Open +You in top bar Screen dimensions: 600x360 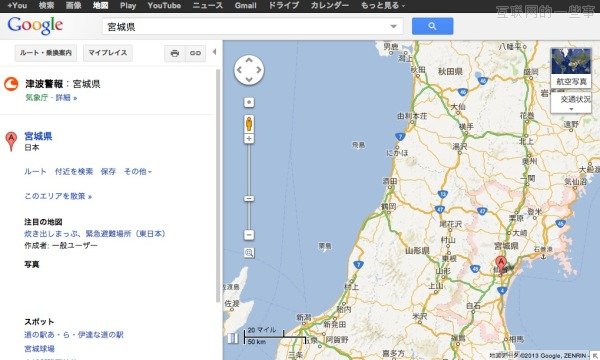point(17,6)
